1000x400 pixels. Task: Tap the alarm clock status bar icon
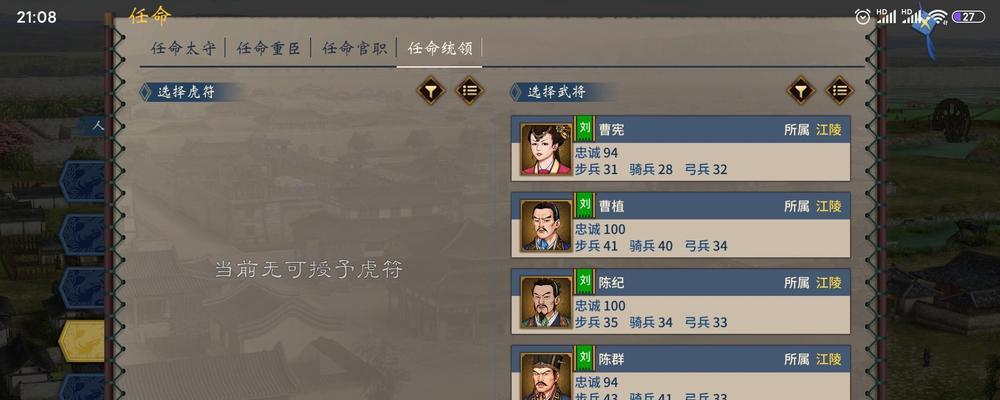(x=862, y=17)
